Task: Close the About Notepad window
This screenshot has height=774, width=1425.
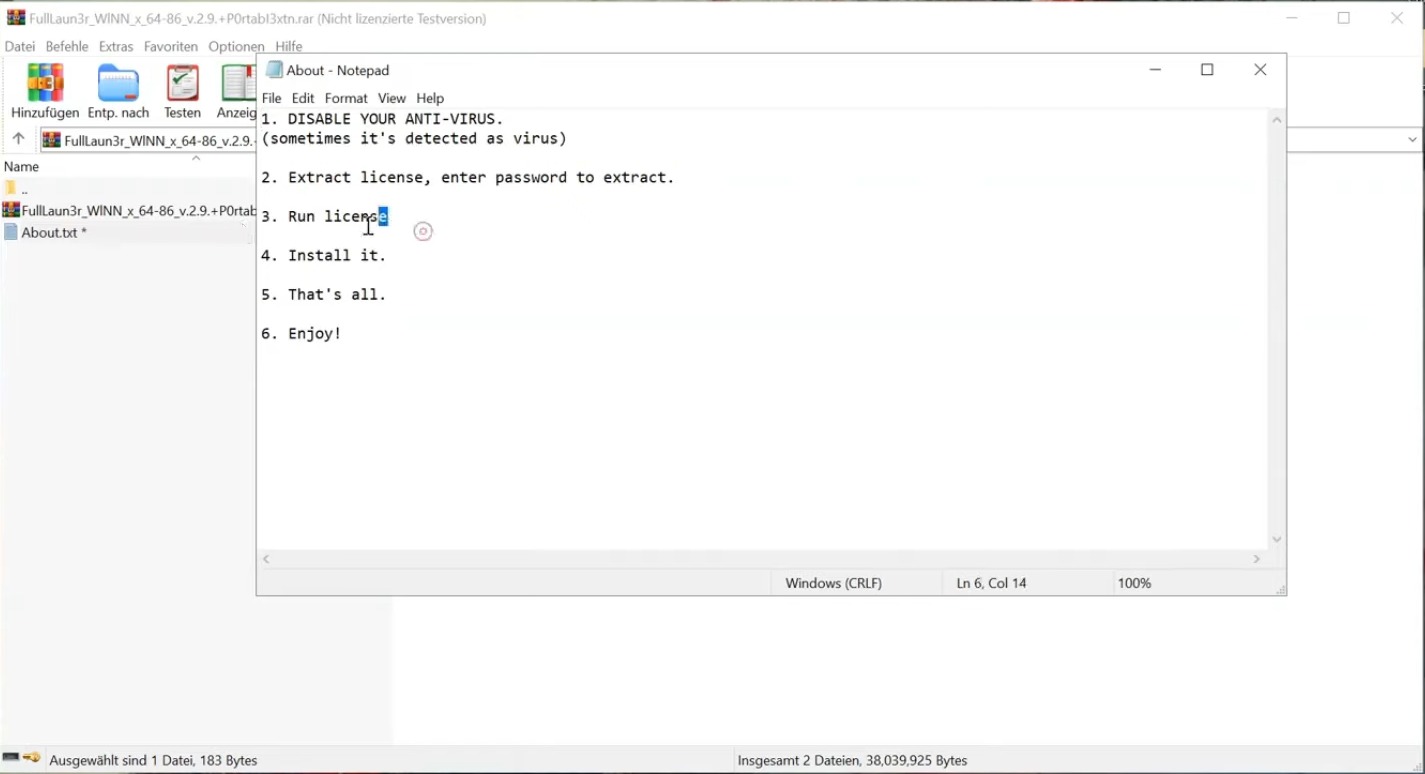Action: [x=1260, y=70]
